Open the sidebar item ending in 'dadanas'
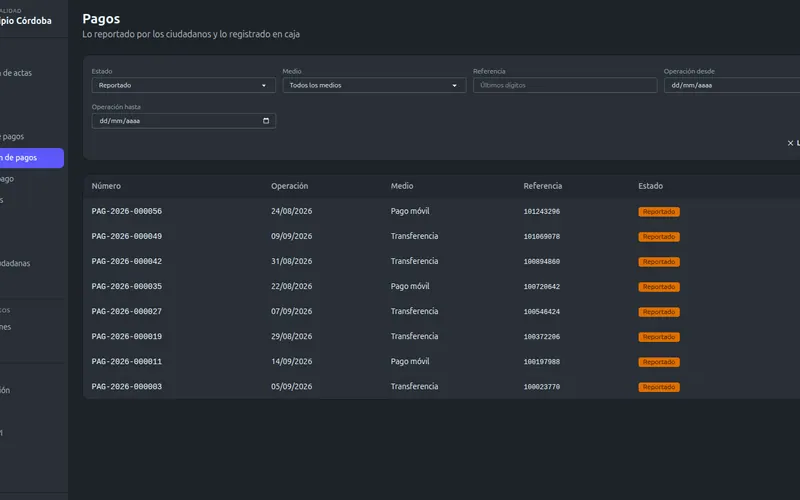Image resolution: width=800 pixels, height=500 pixels. [15, 263]
